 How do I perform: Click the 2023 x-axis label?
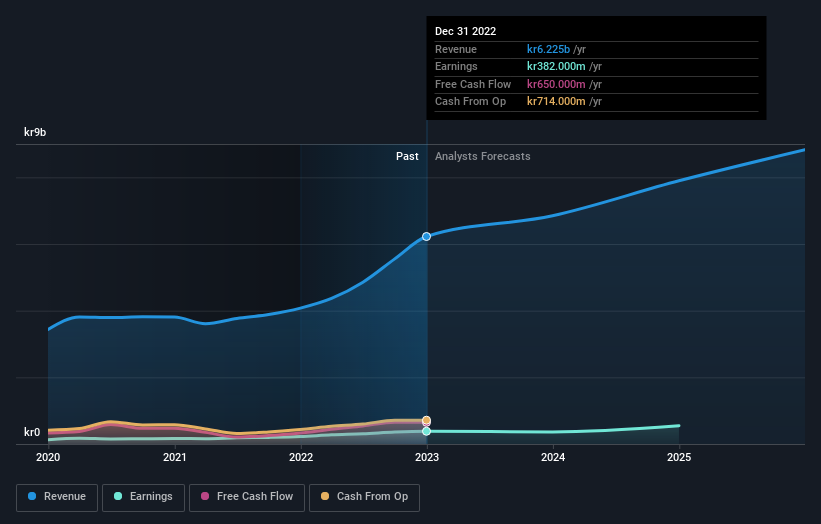[x=427, y=458]
